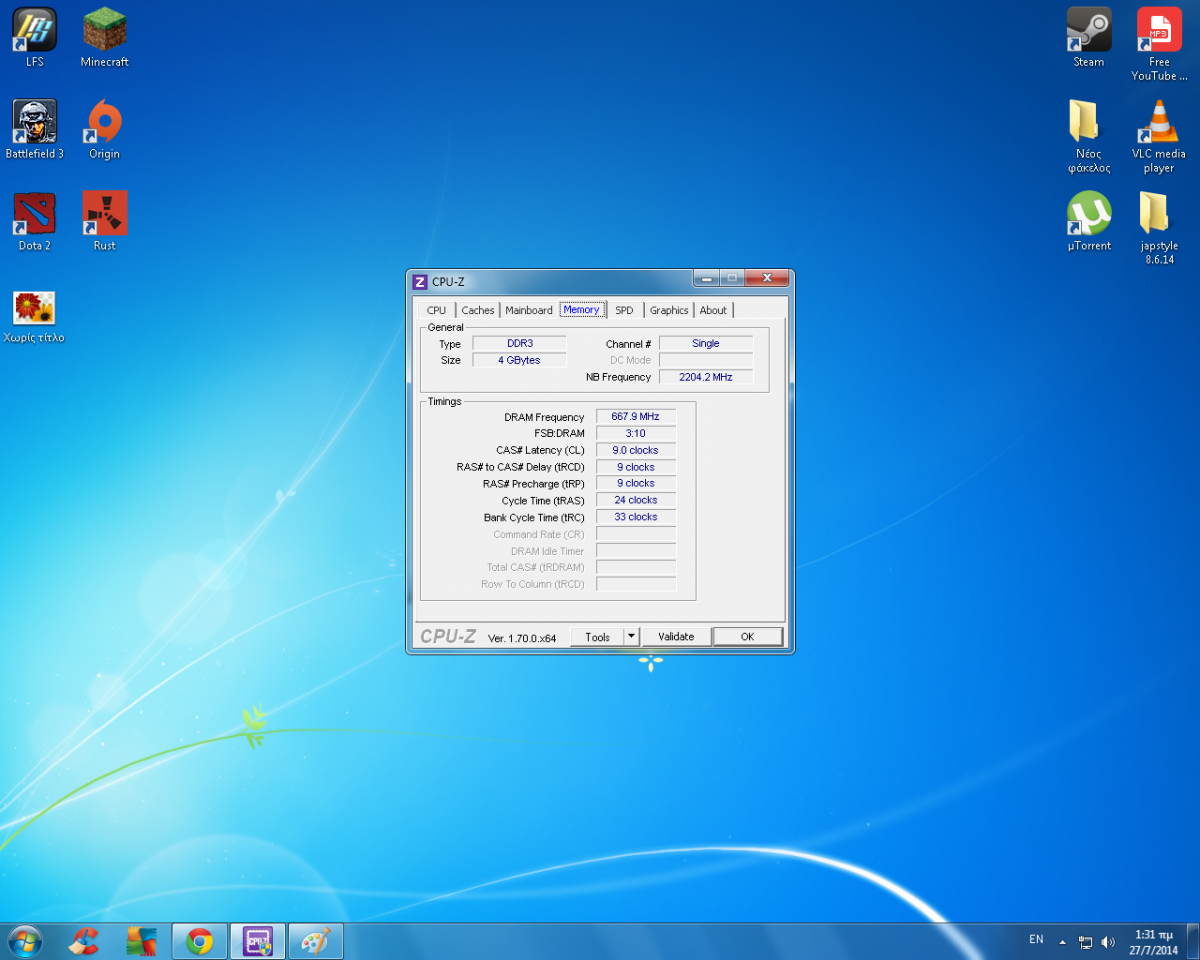The height and width of the screenshot is (960, 1200).
Task: Select the Memory tab
Action: tap(582, 309)
